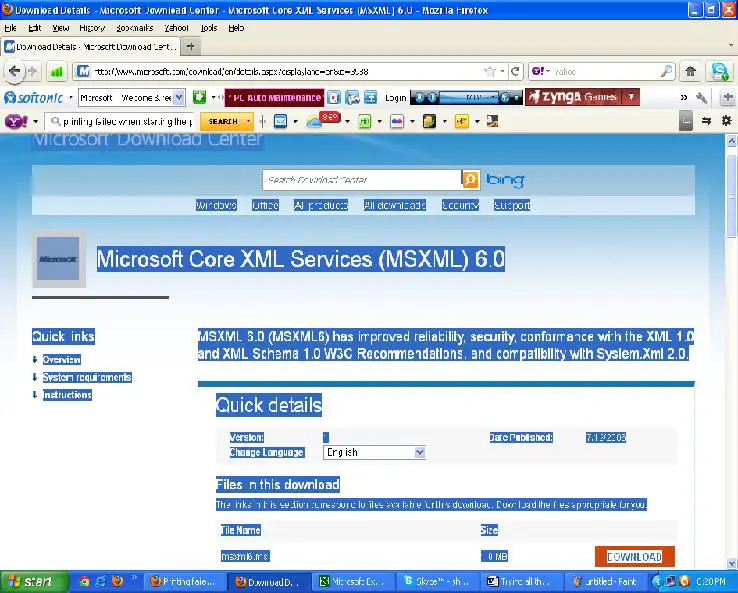Open Yahoo toolbar settings gear icon
This screenshot has width=738, height=593.
(x=727, y=121)
